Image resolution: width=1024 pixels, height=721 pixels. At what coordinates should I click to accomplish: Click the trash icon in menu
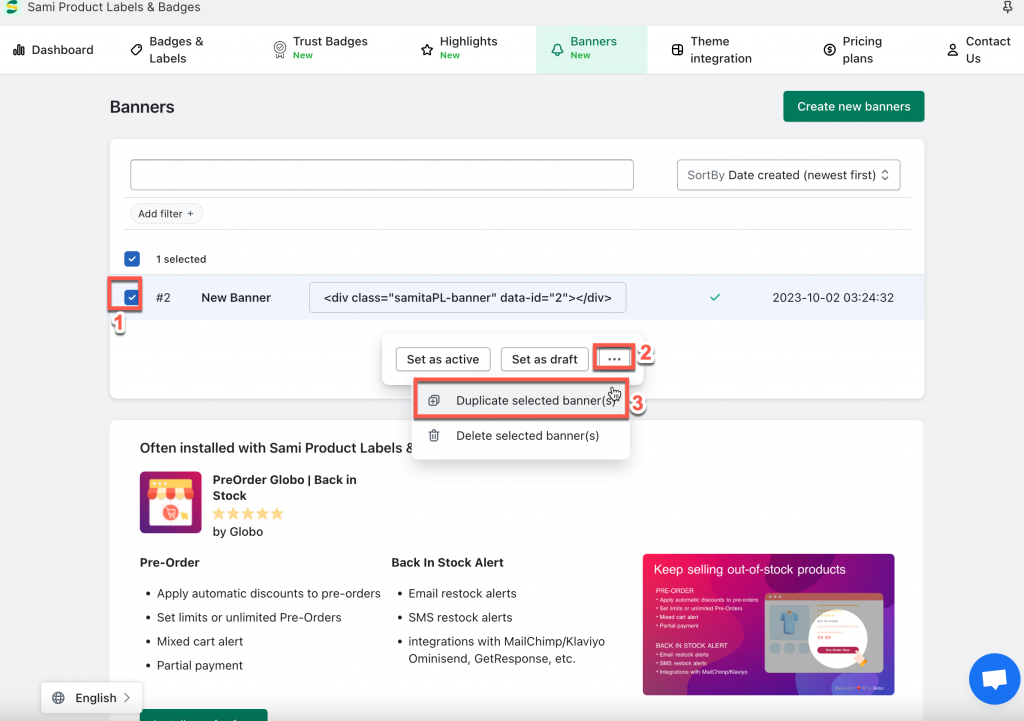[434, 436]
